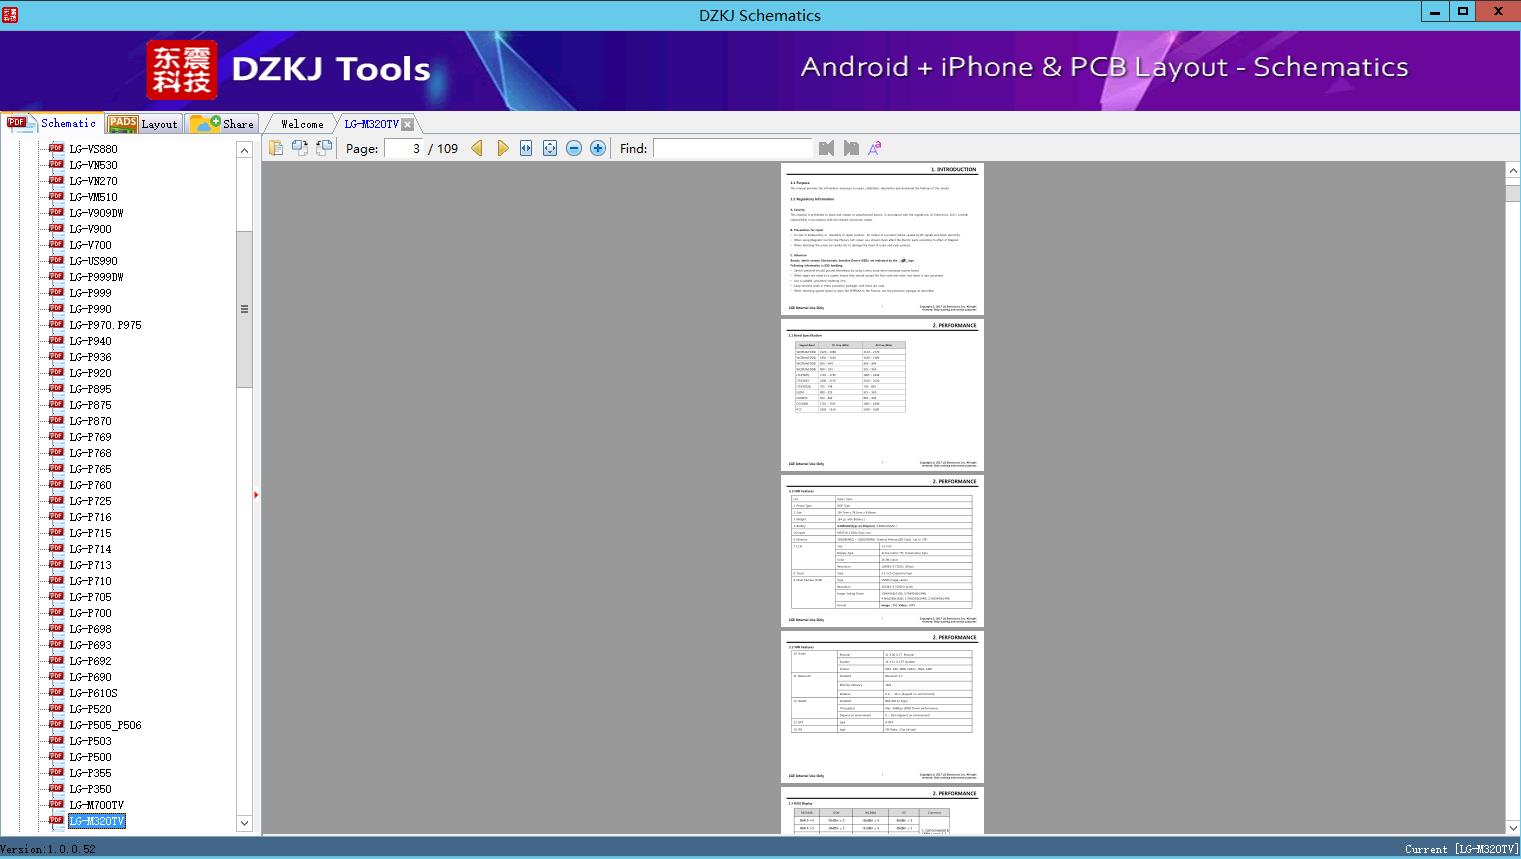Switch to the Schematic tab
The width and height of the screenshot is (1521, 859).
[52, 123]
